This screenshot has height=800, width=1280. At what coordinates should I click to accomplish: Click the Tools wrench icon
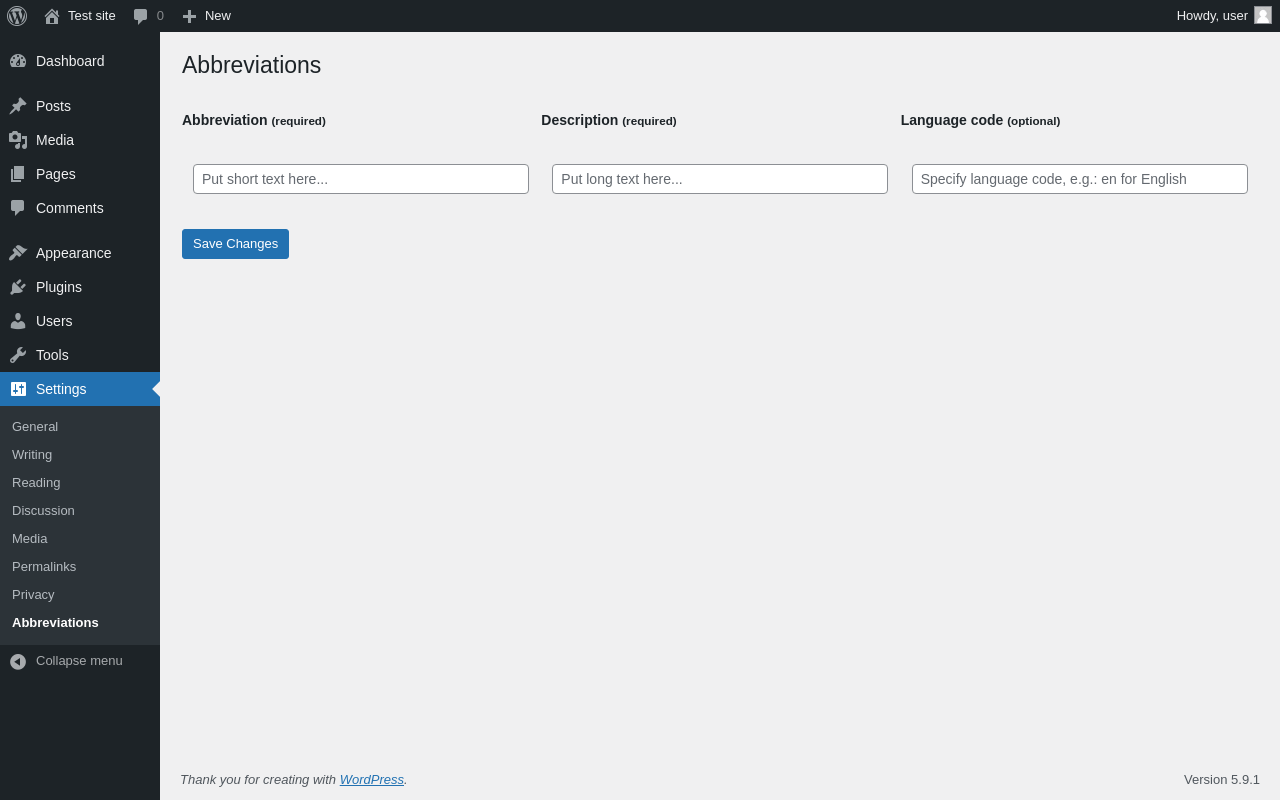[18, 355]
